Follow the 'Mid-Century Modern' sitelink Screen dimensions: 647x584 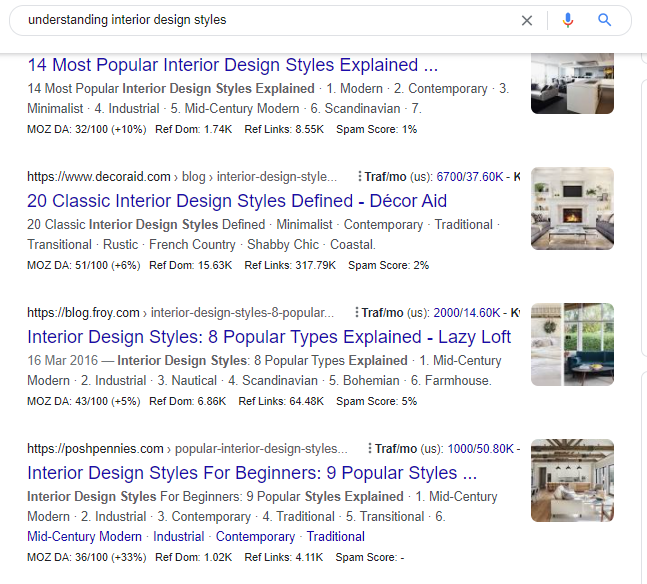(x=85, y=536)
